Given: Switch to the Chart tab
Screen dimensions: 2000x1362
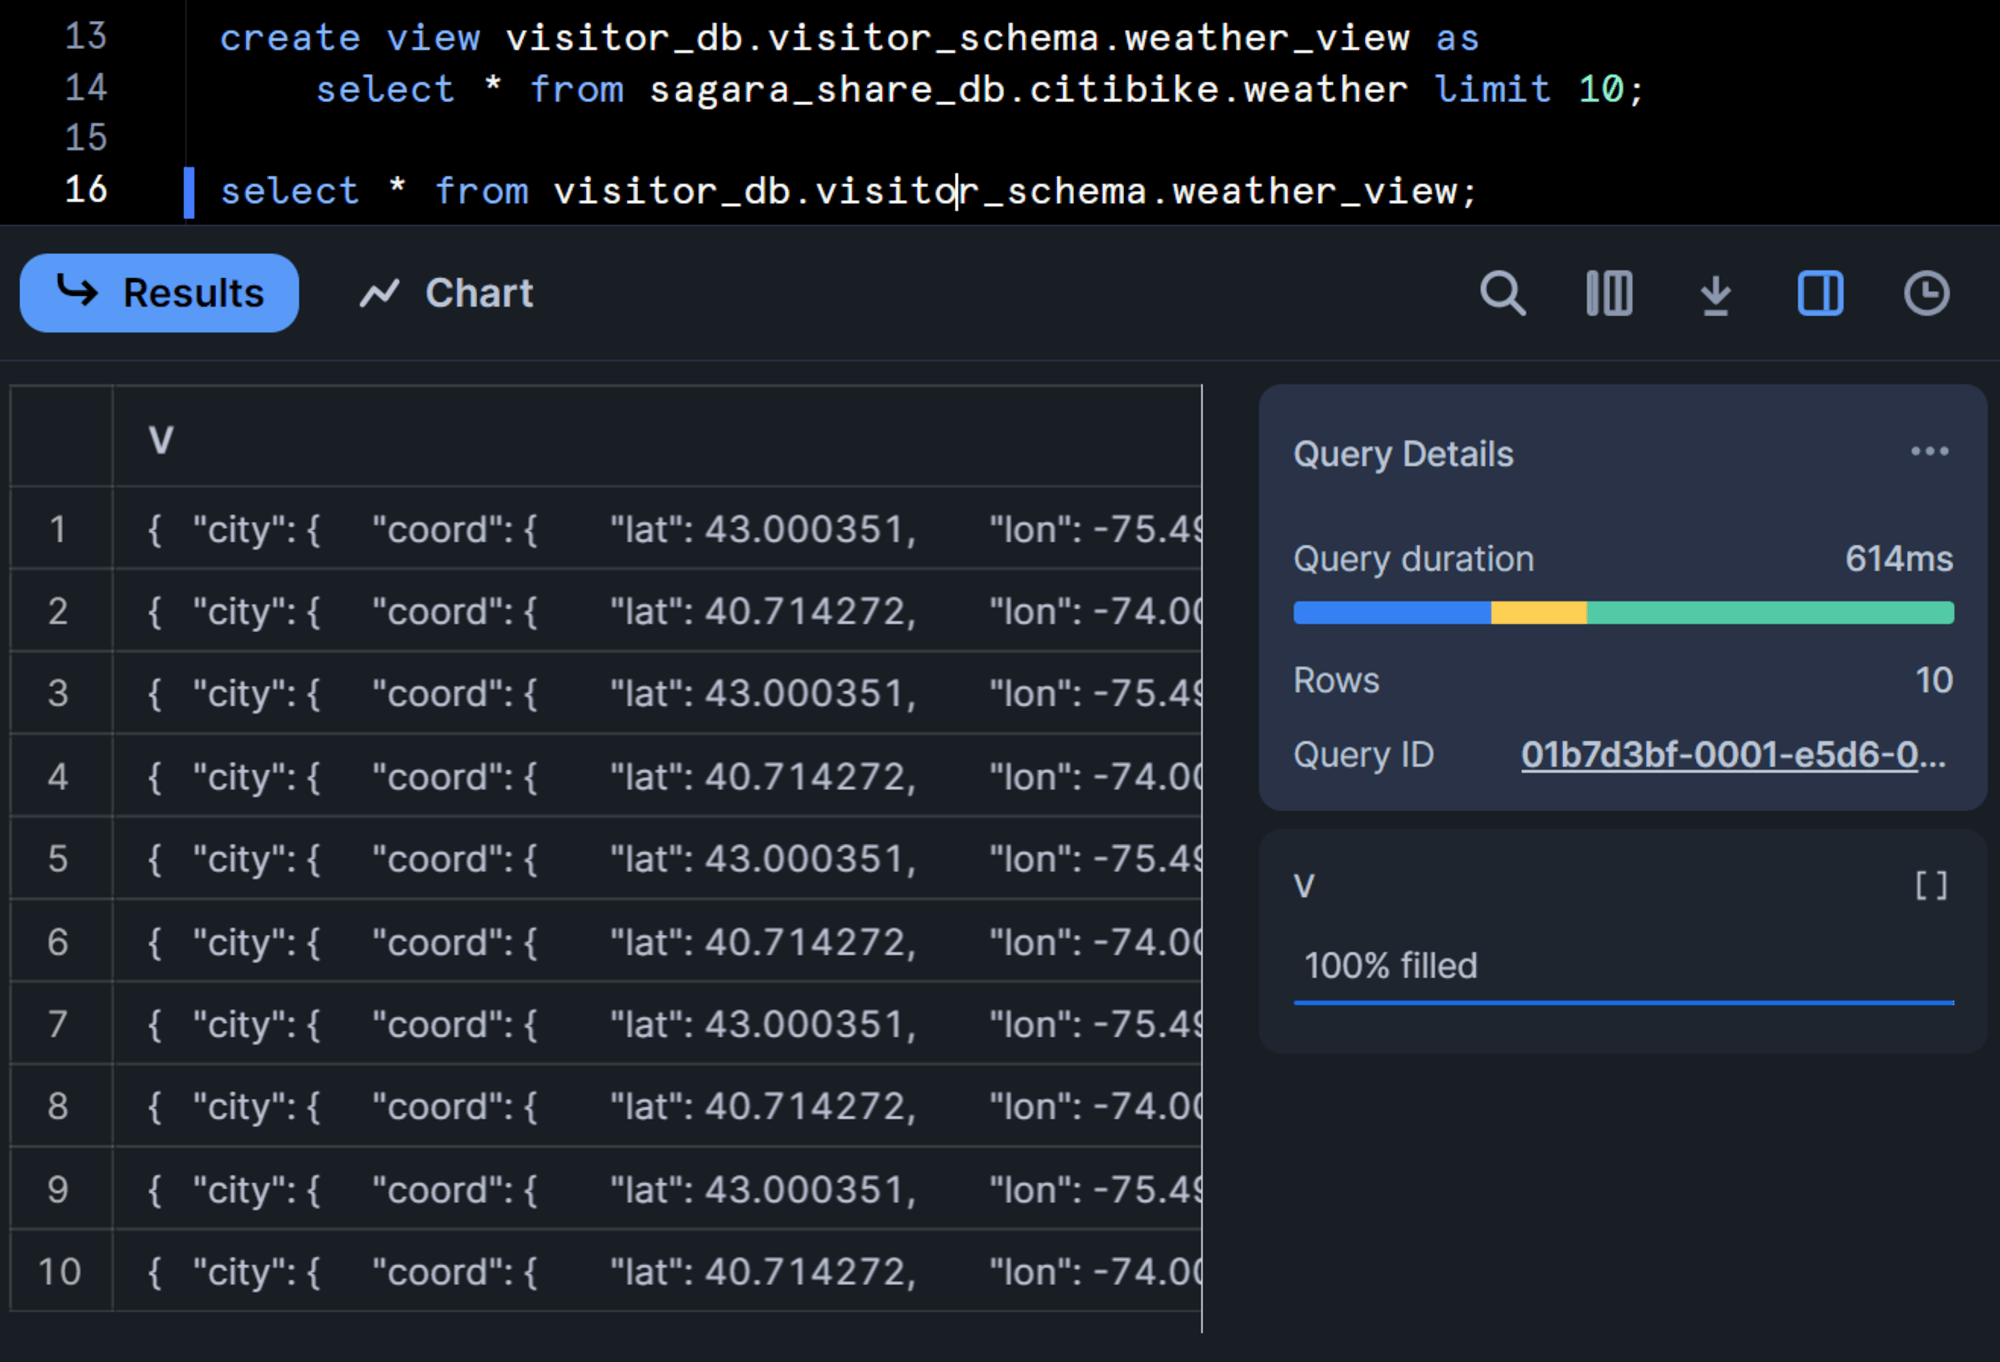Looking at the screenshot, I should [x=447, y=293].
